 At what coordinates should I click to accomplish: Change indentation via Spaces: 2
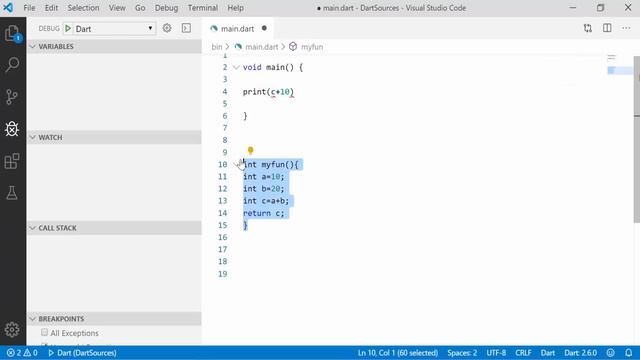(462, 353)
